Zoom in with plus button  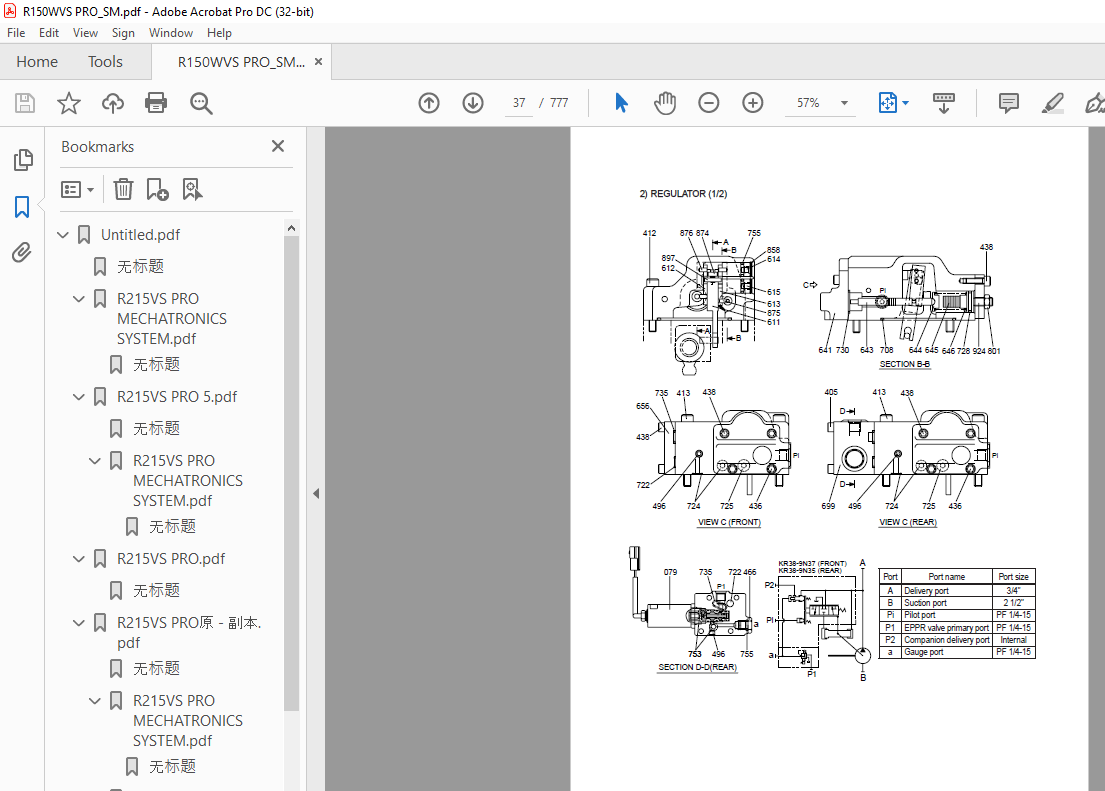pyautogui.click(x=753, y=103)
